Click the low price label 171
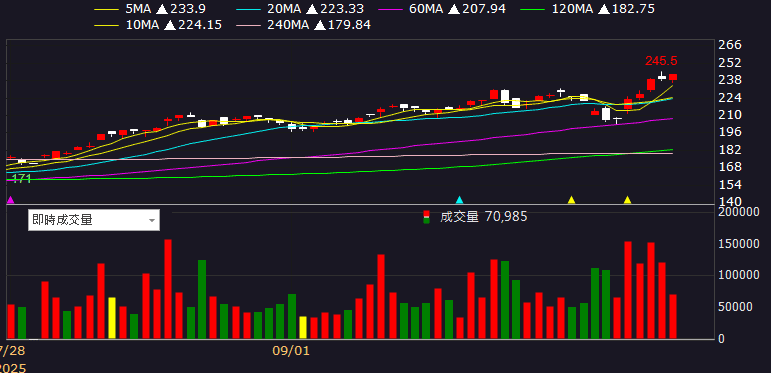This screenshot has height=373, width=771. 21,179
